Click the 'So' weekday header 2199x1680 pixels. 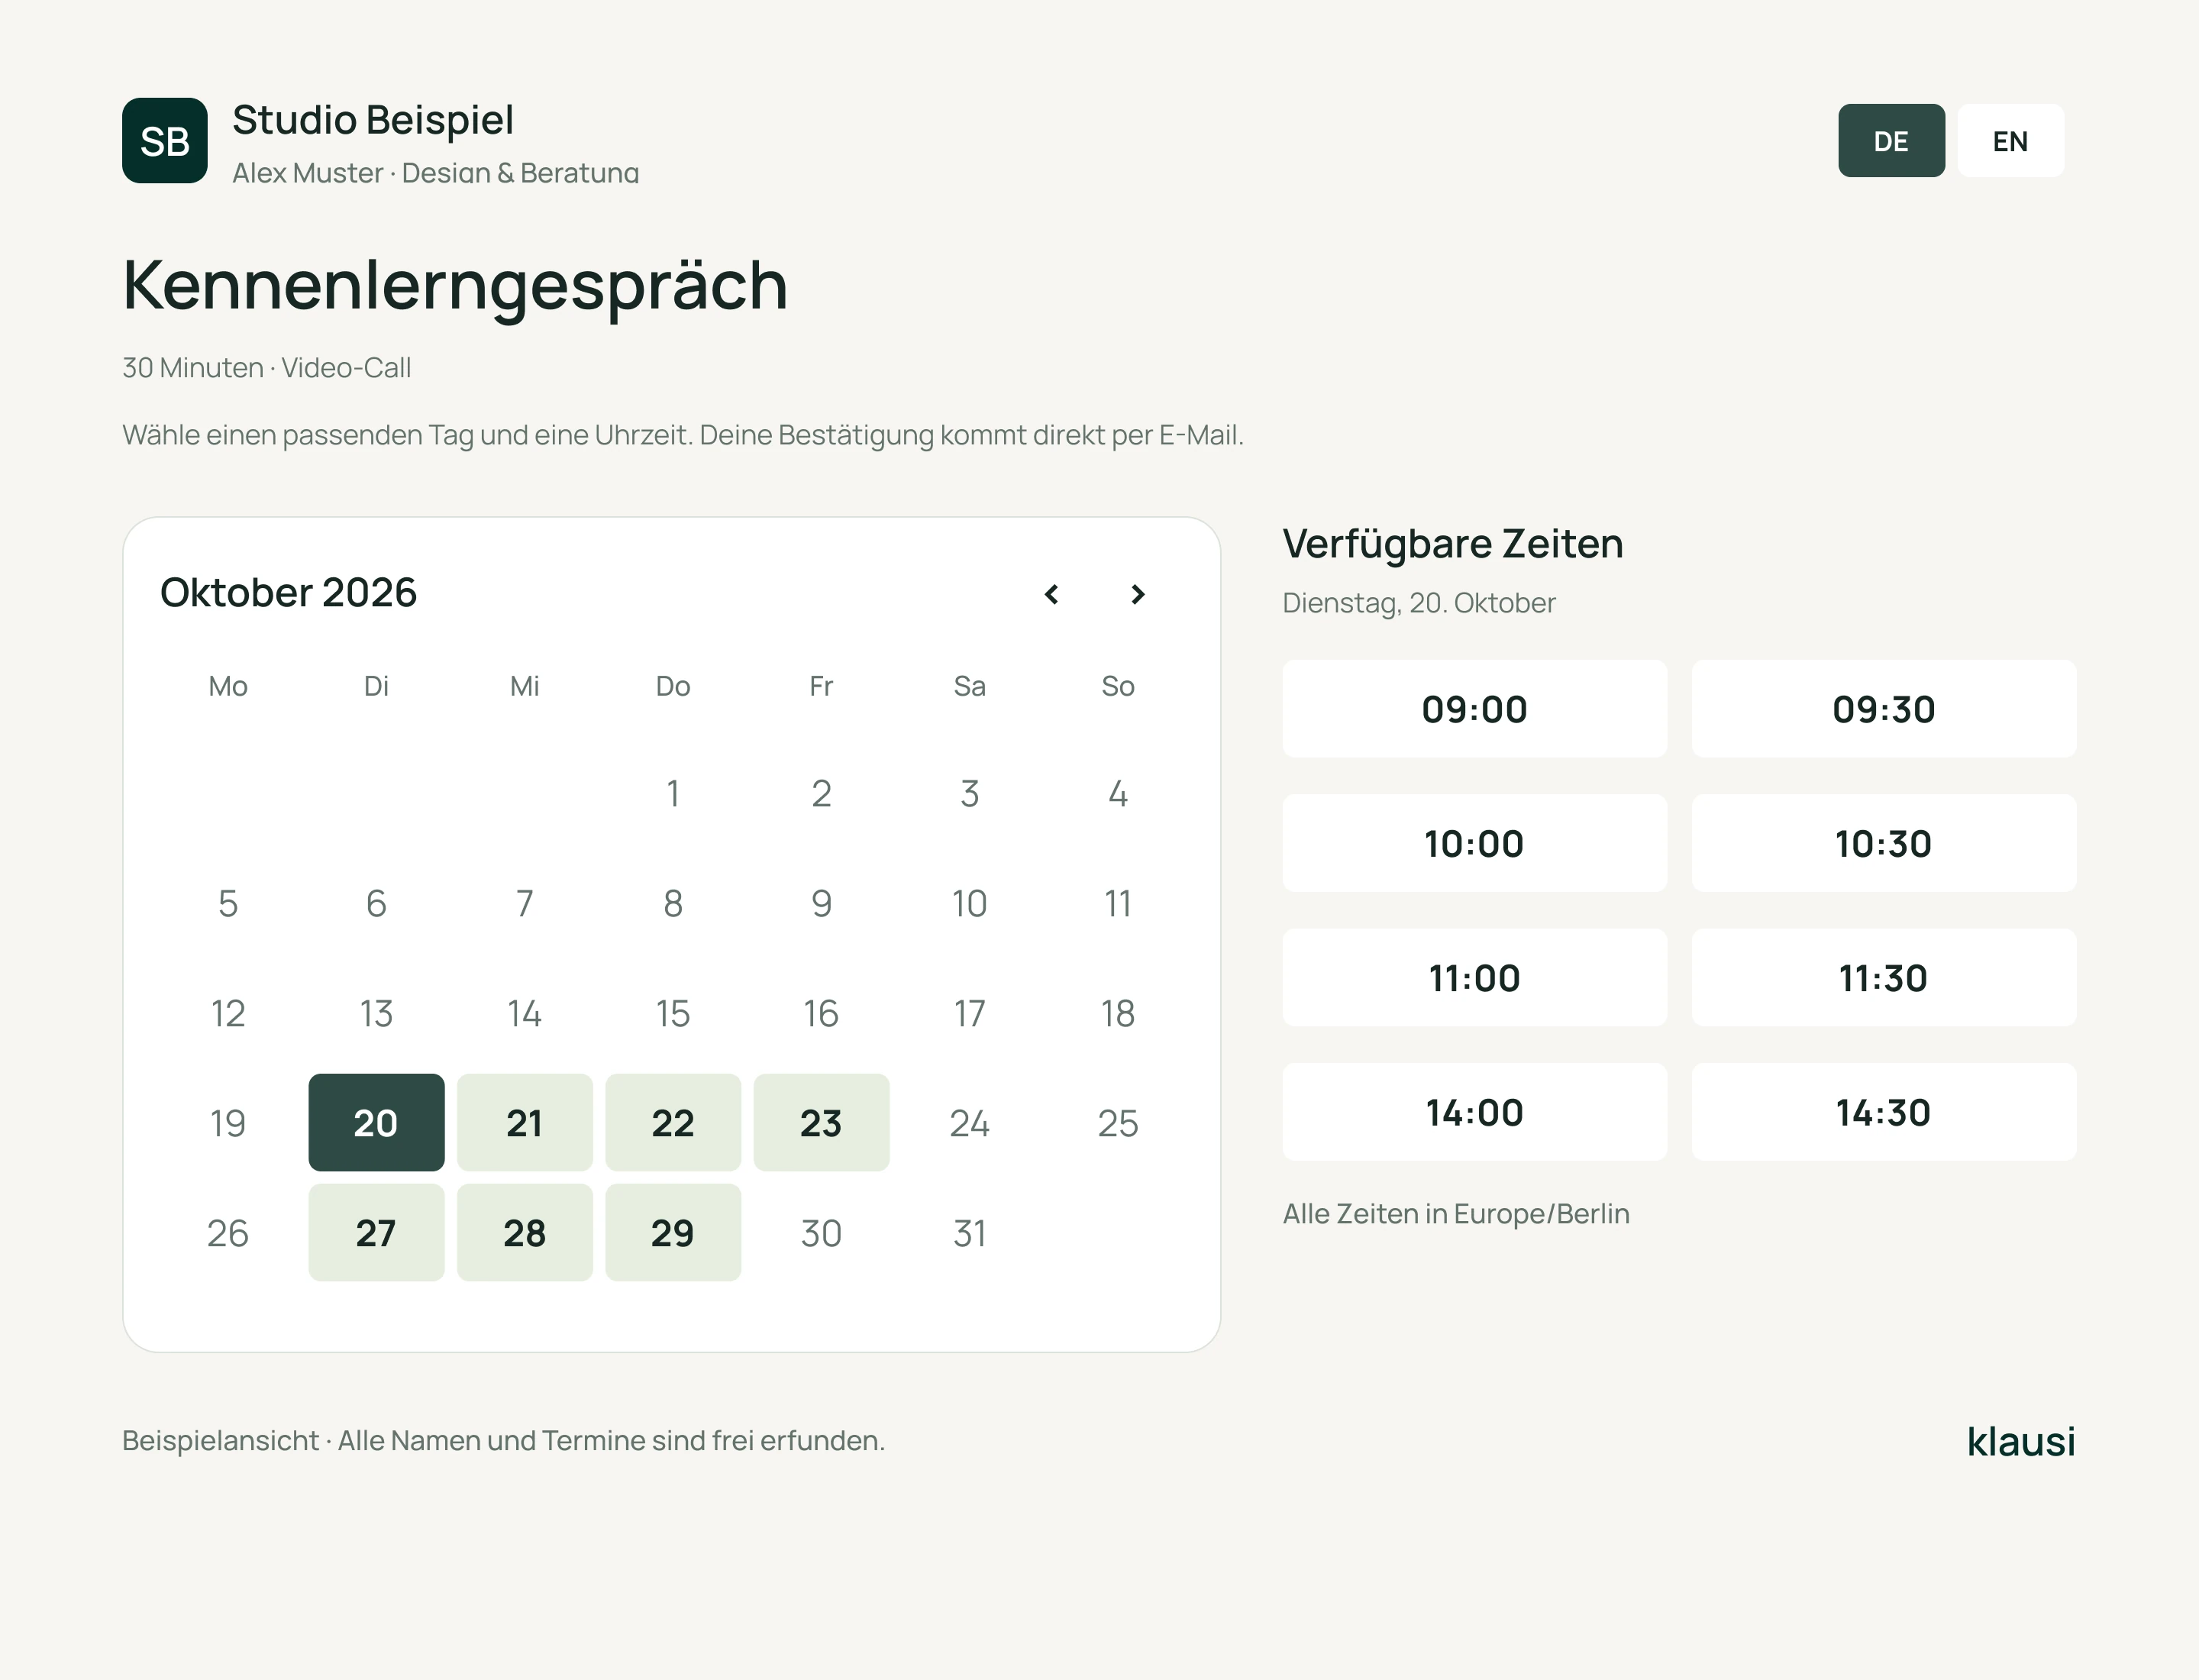click(1118, 686)
